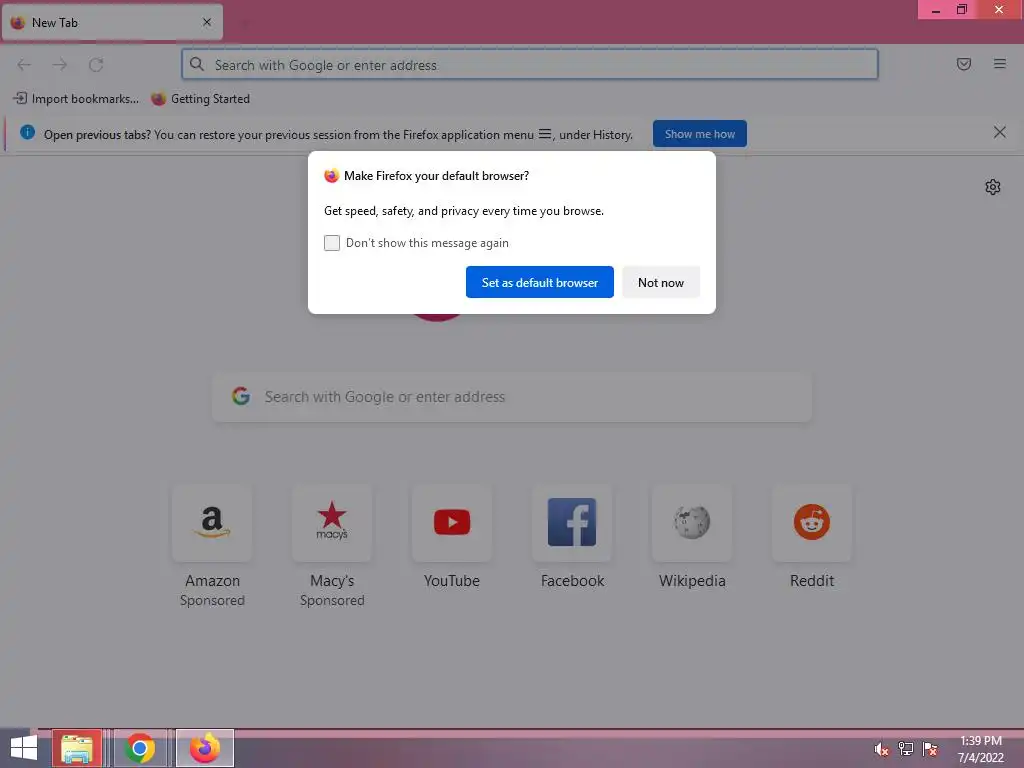Open Action Center flag tray icon
The image size is (1024, 768).
930,749
